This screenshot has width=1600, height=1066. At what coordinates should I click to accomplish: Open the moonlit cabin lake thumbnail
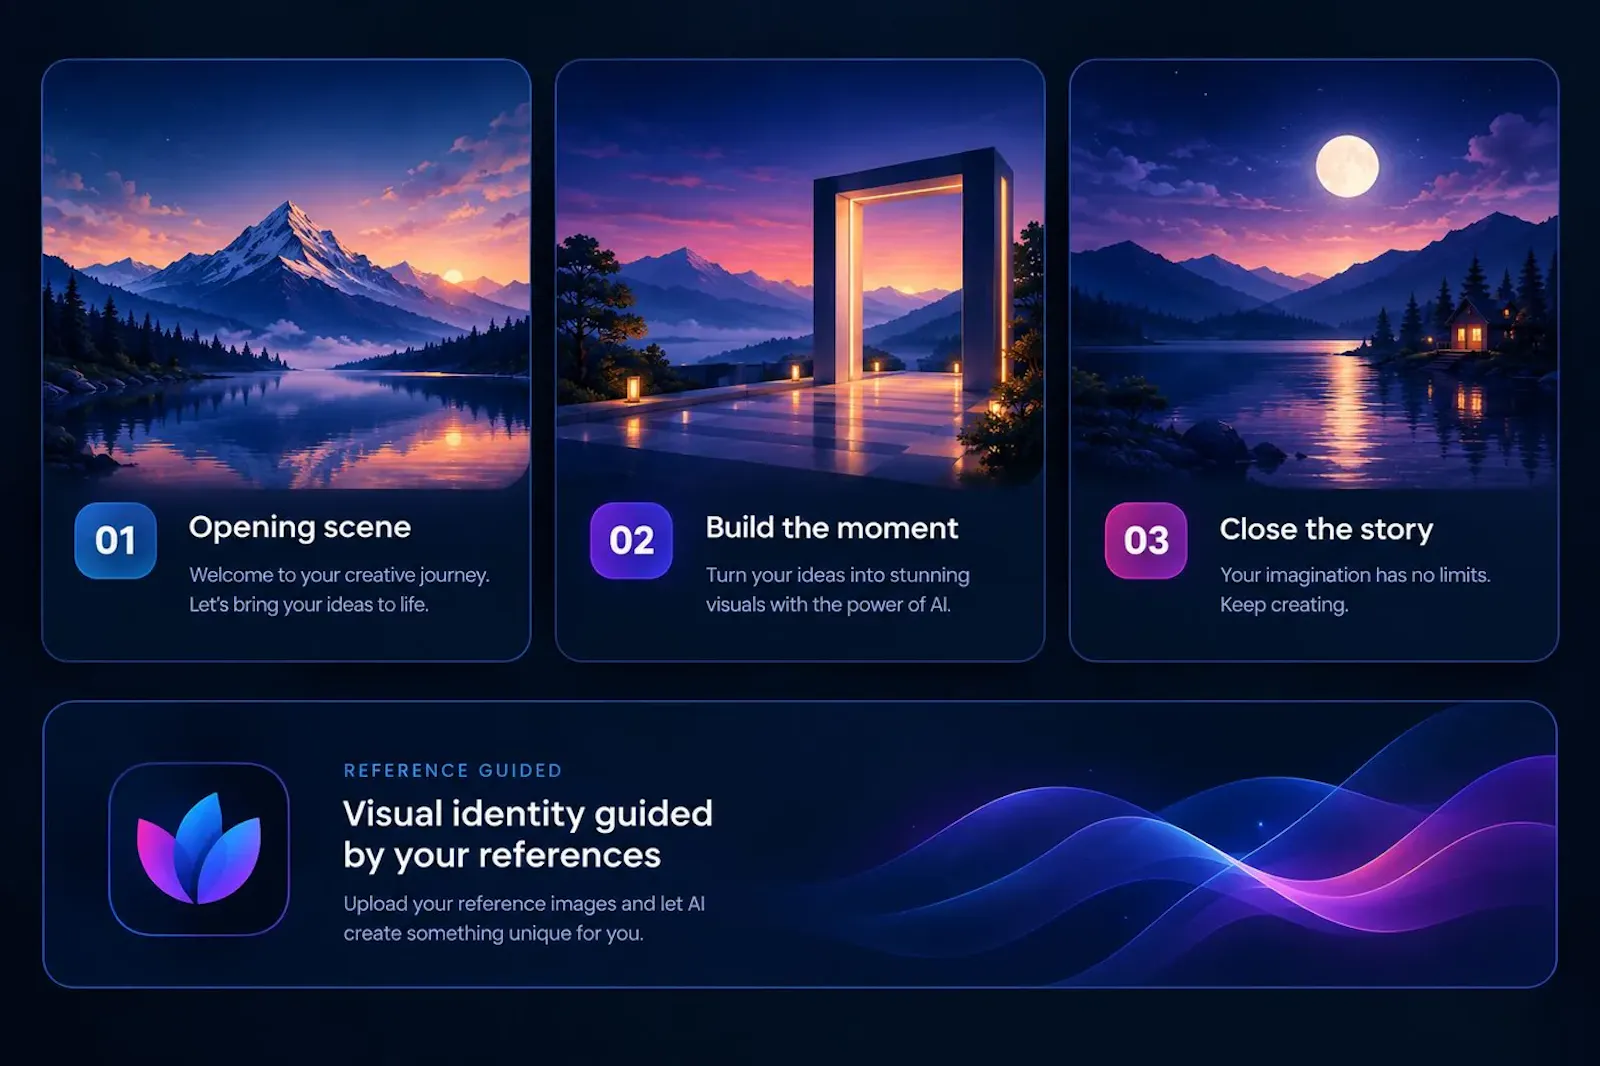click(x=1314, y=275)
